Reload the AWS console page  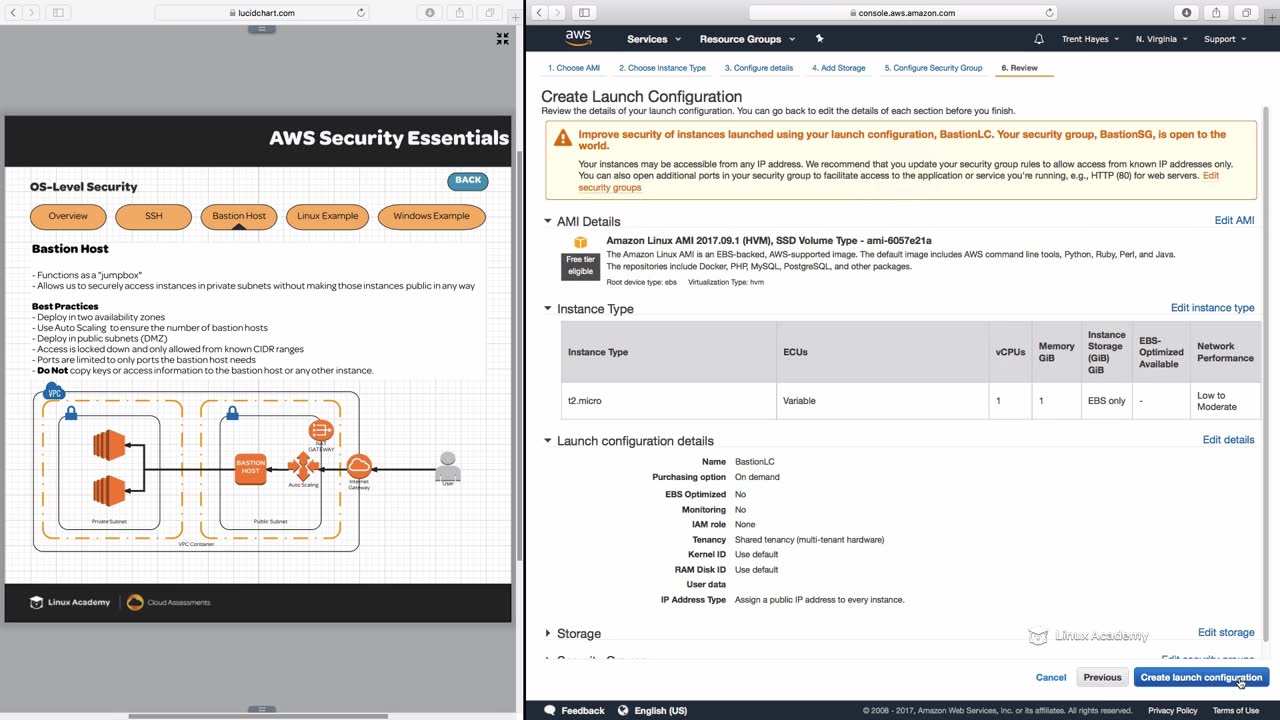[1049, 13]
